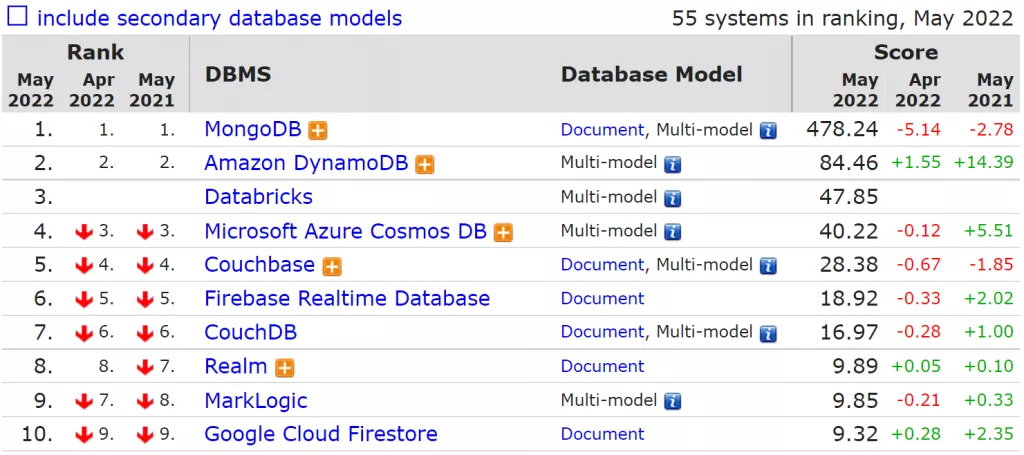Click the info icon in the CouchDB row
The width and height of the screenshot is (1024, 455).
click(x=768, y=333)
